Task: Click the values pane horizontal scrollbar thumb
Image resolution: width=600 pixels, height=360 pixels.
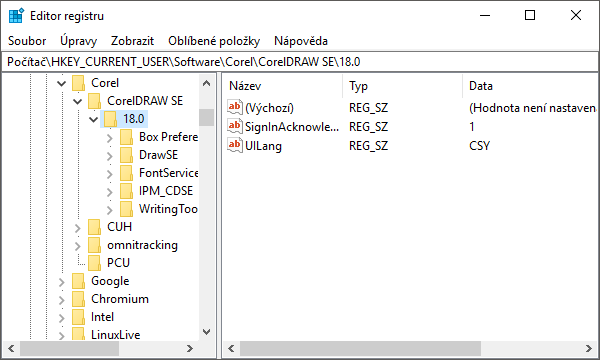Action: 360,349
